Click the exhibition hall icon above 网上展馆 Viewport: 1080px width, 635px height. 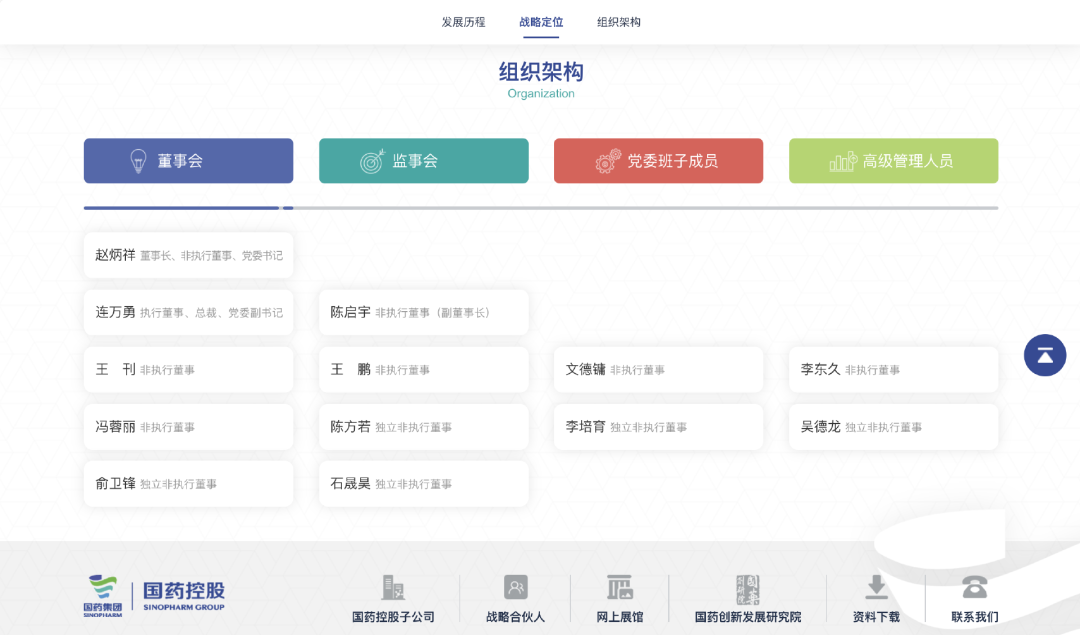click(620, 589)
